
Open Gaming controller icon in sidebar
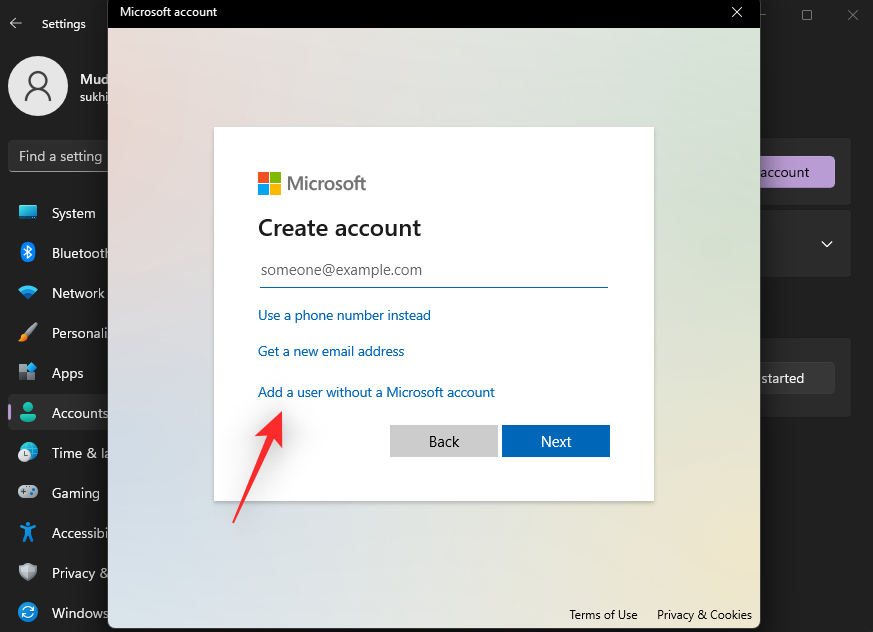(x=28, y=492)
